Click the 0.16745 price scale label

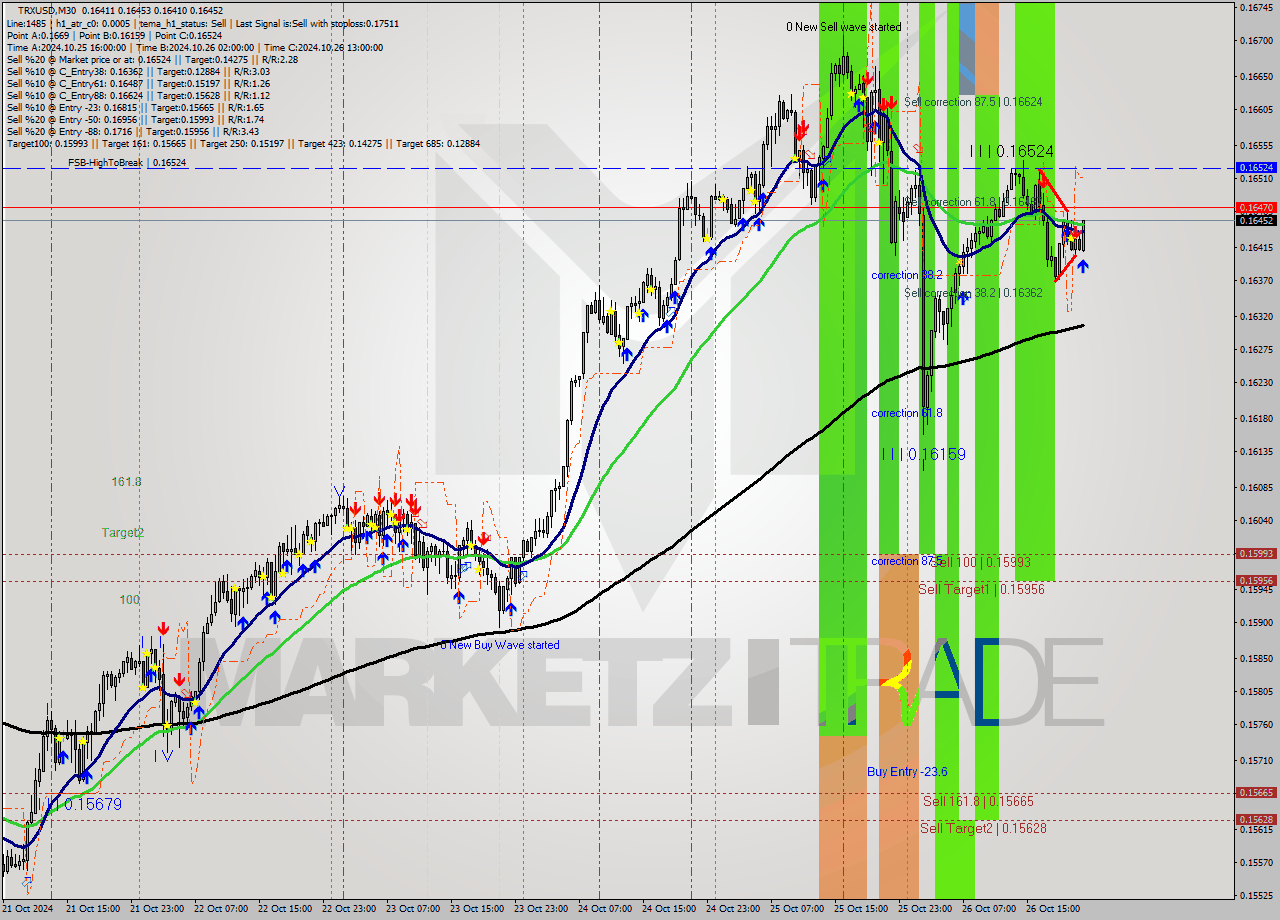tap(1256, 7)
